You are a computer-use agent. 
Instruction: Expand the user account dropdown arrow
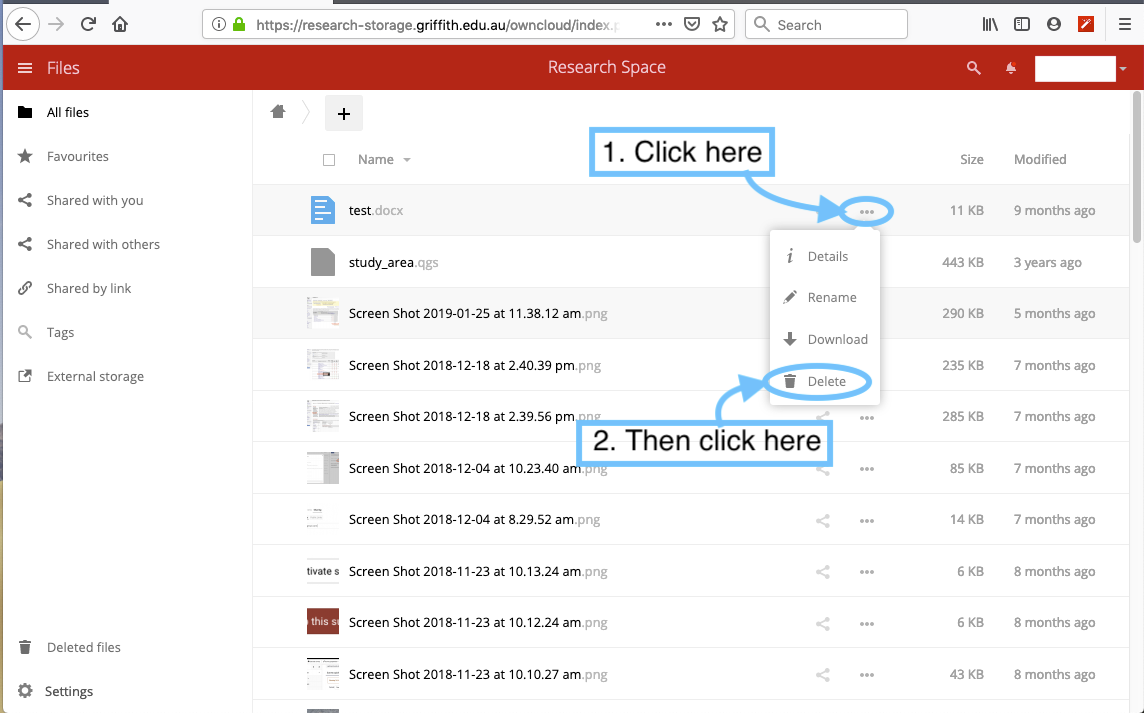pyautogui.click(x=1123, y=69)
